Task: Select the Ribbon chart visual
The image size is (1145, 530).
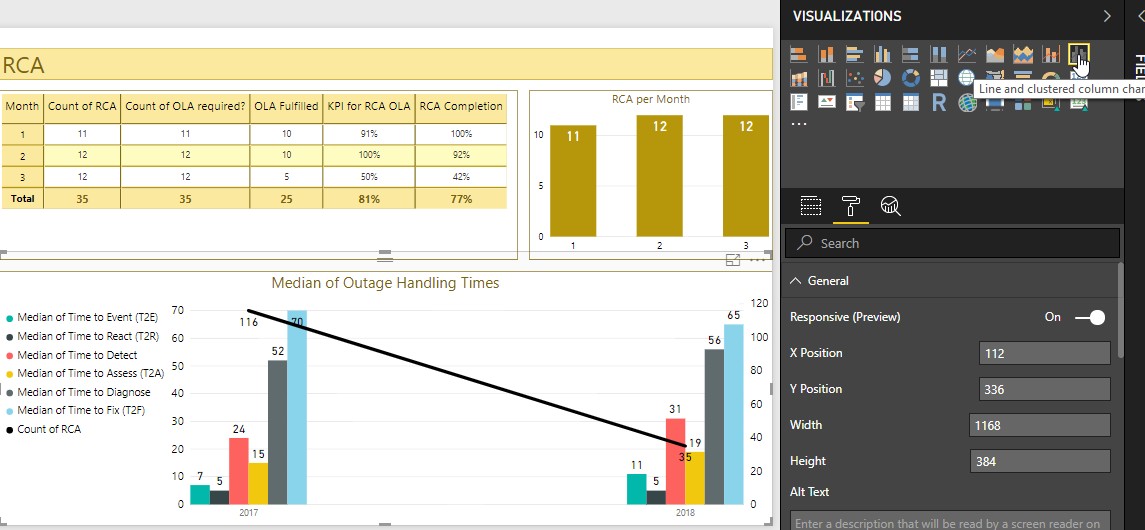Action: [x=798, y=77]
